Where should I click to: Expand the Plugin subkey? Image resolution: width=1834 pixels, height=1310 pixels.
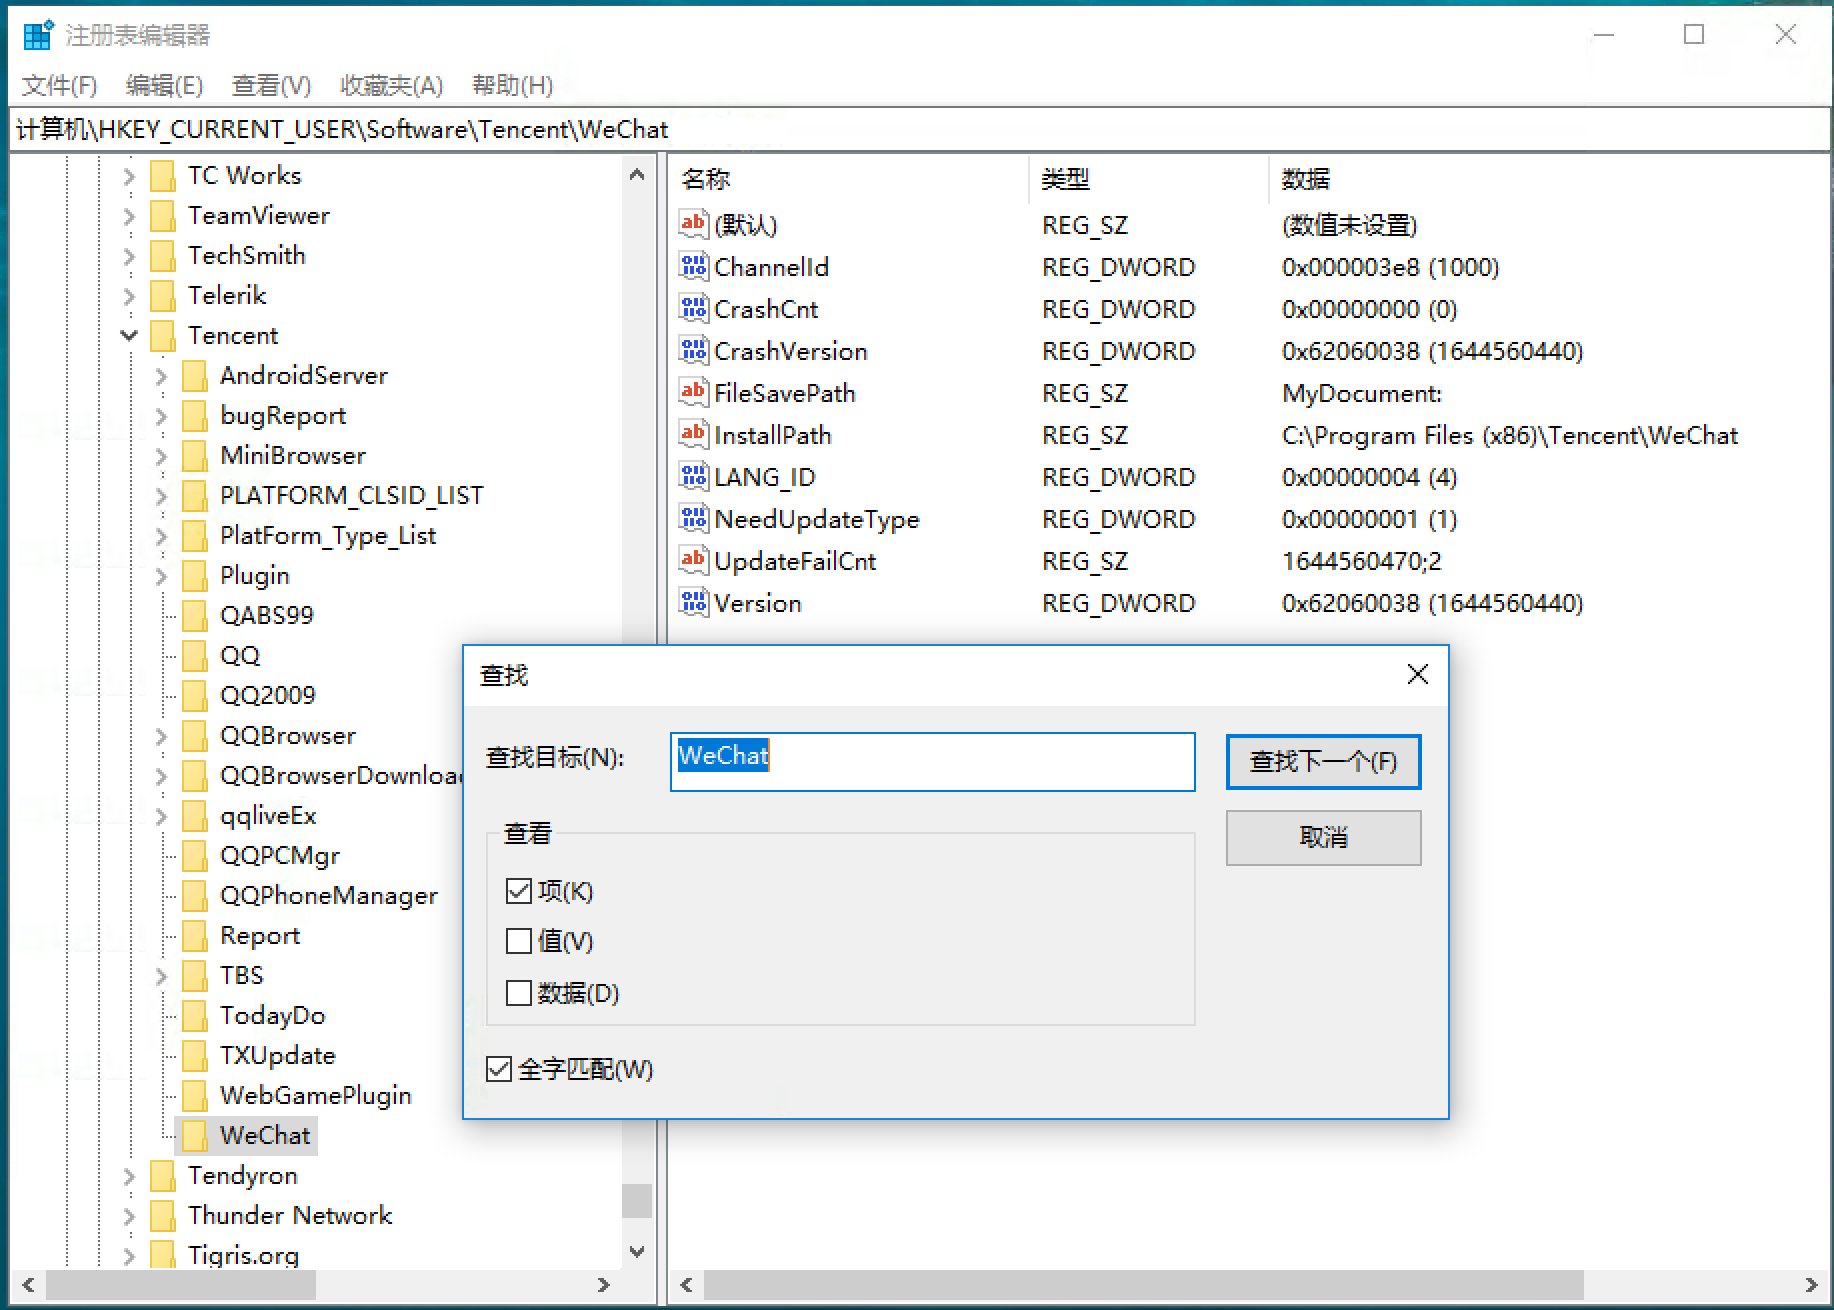[x=161, y=576]
